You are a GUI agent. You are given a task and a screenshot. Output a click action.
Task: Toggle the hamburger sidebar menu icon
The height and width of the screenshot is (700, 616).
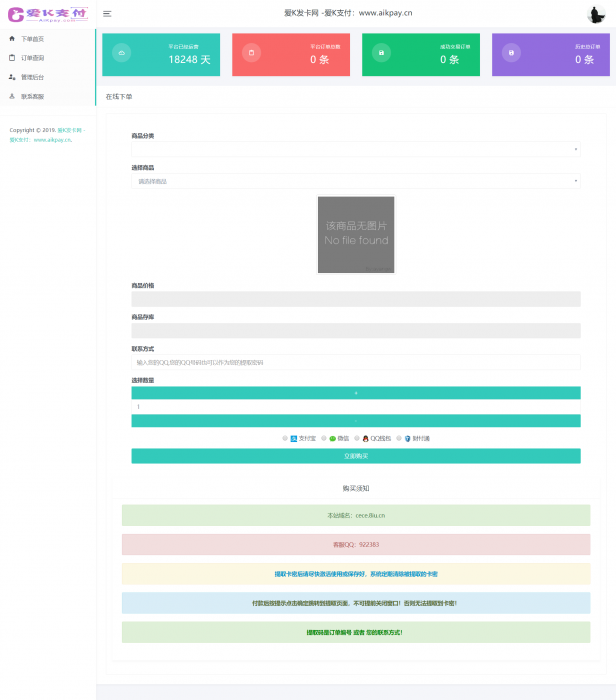point(107,14)
